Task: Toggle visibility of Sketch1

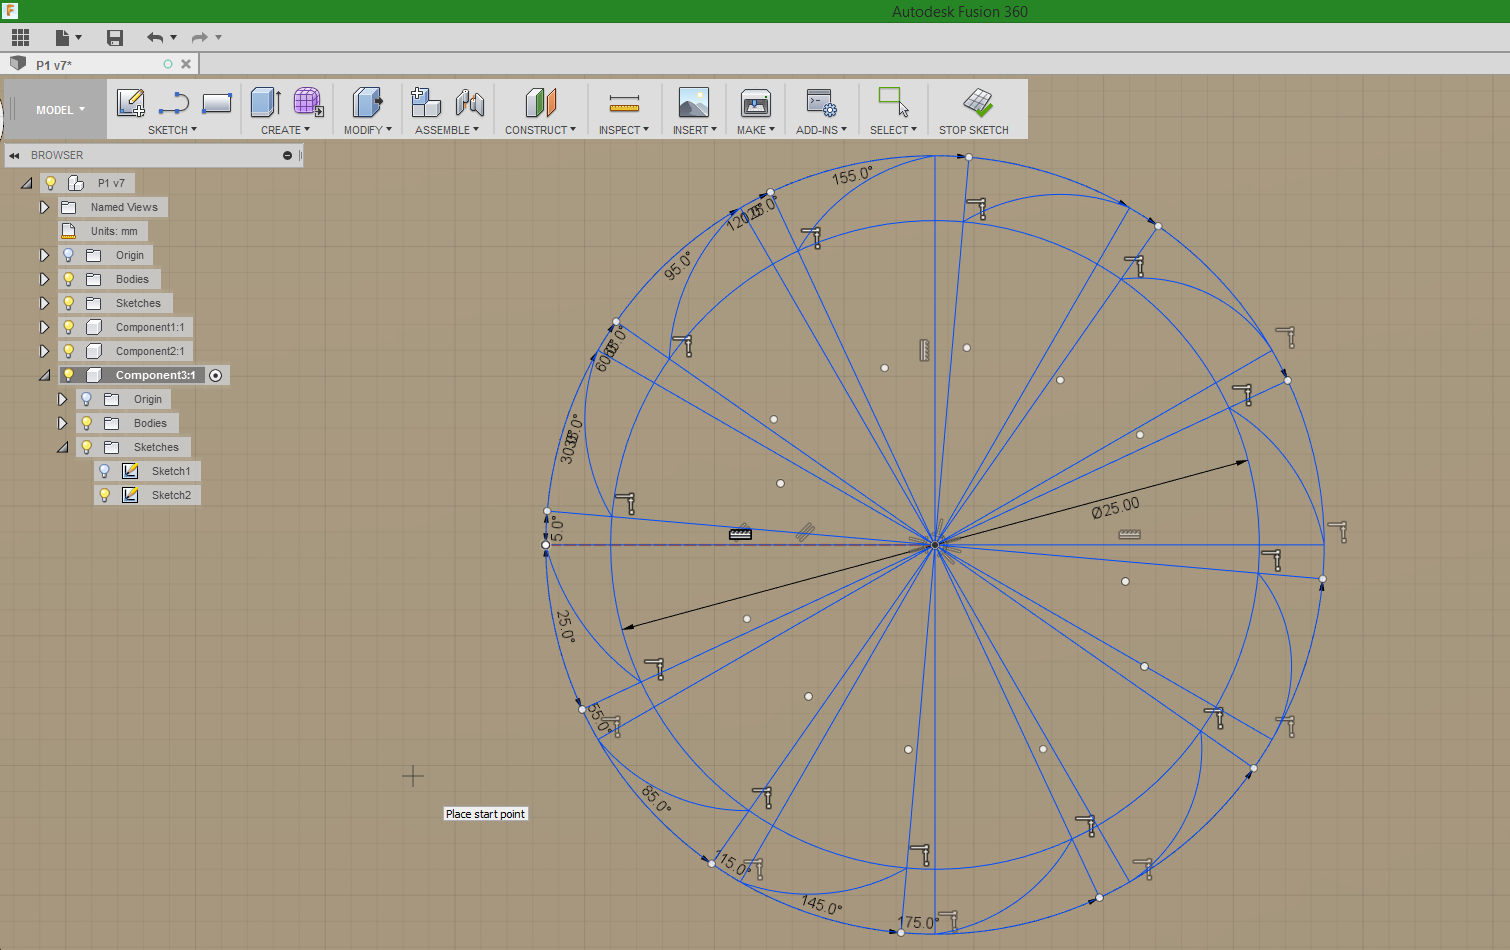Action: coord(105,471)
